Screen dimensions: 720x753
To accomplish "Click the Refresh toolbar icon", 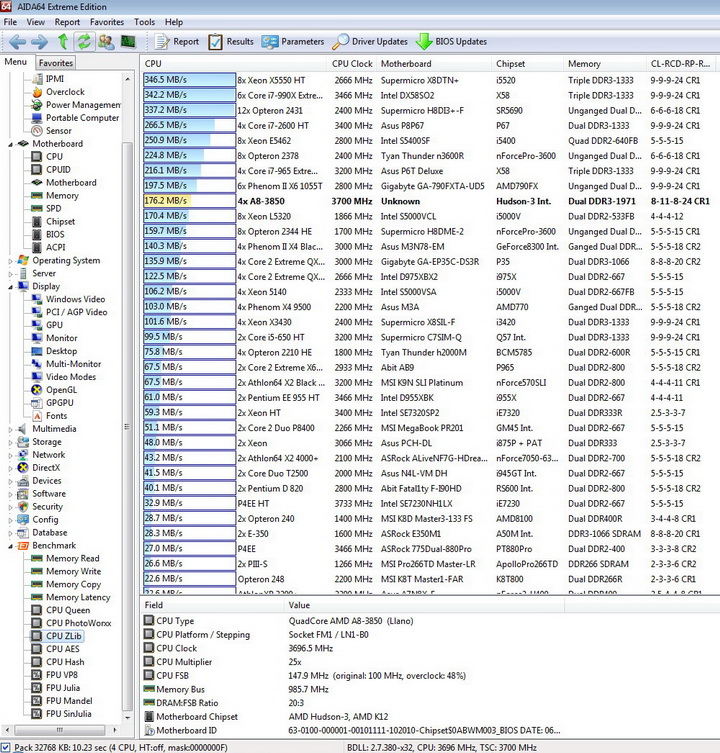I will [85, 42].
